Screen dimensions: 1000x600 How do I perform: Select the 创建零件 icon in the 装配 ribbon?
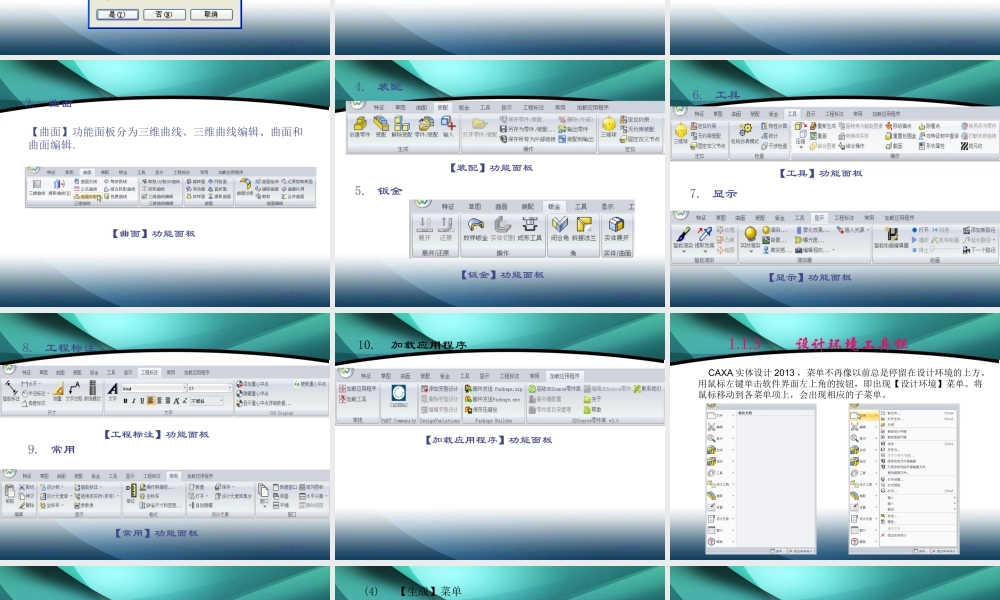[360, 127]
